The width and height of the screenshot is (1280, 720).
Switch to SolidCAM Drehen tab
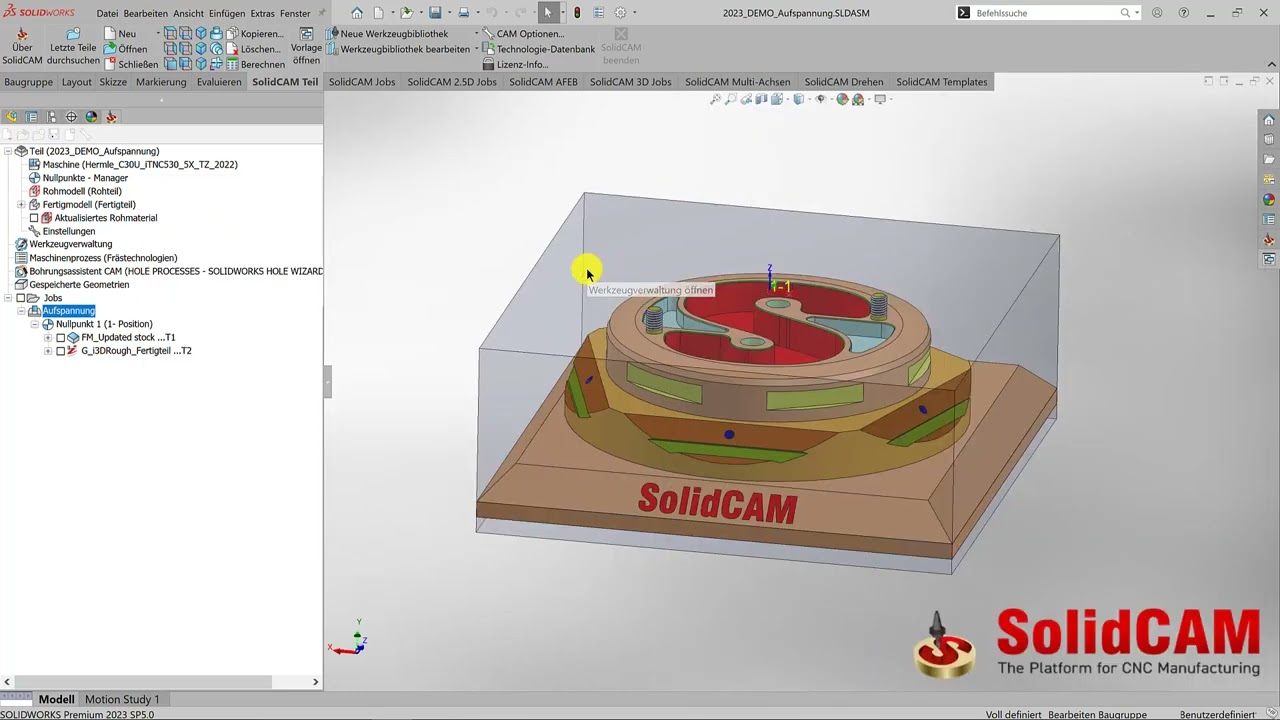[x=844, y=82]
